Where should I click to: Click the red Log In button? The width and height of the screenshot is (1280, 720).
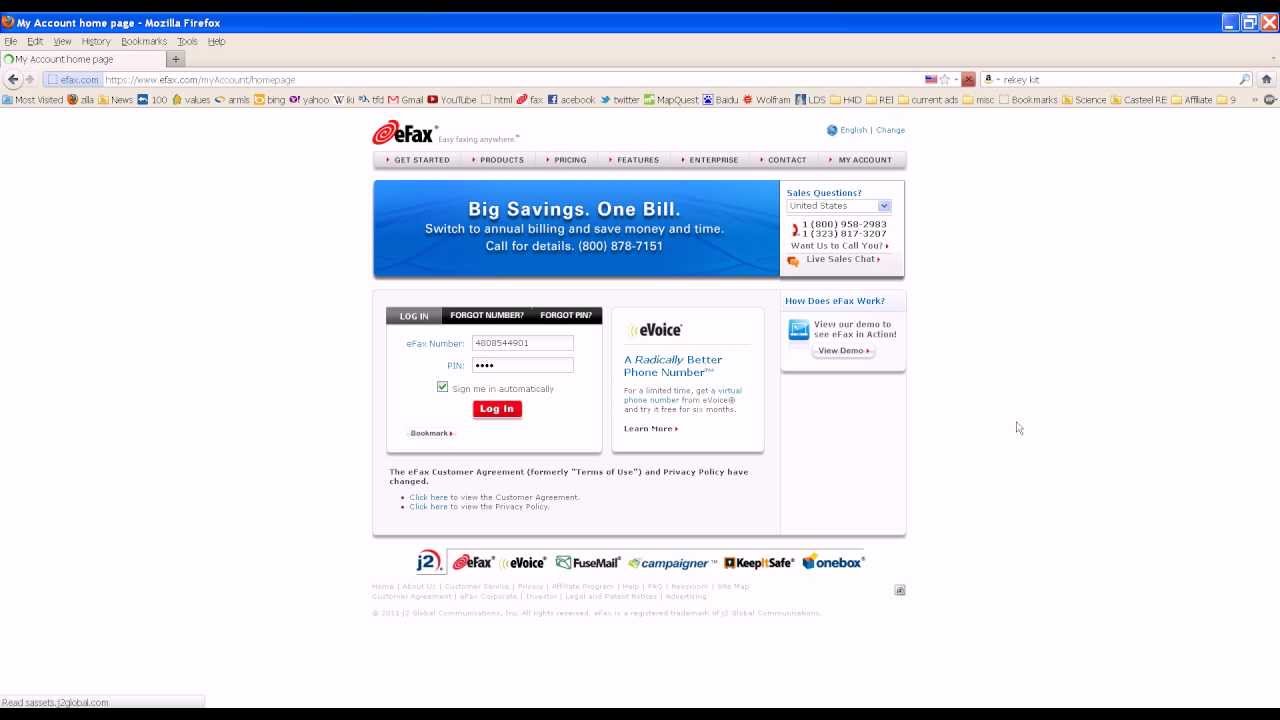point(497,408)
